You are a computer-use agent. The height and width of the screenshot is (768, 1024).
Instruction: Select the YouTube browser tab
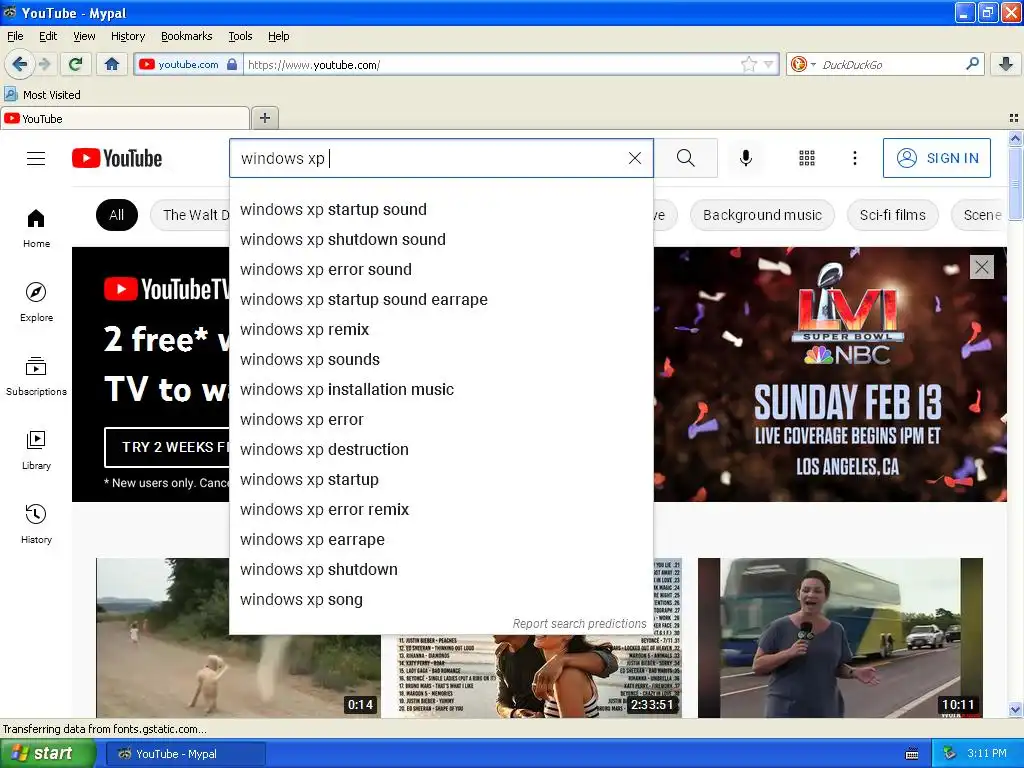coord(125,118)
